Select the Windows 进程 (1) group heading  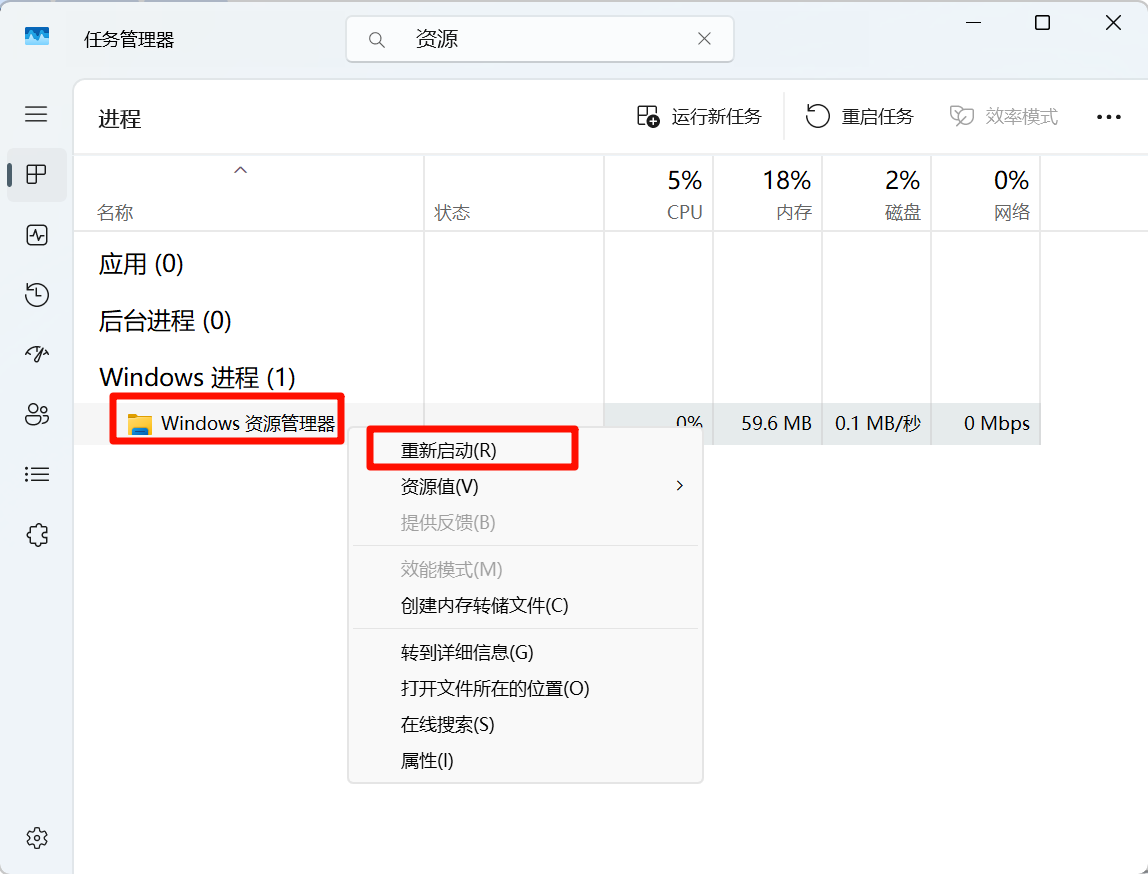coord(197,378)
